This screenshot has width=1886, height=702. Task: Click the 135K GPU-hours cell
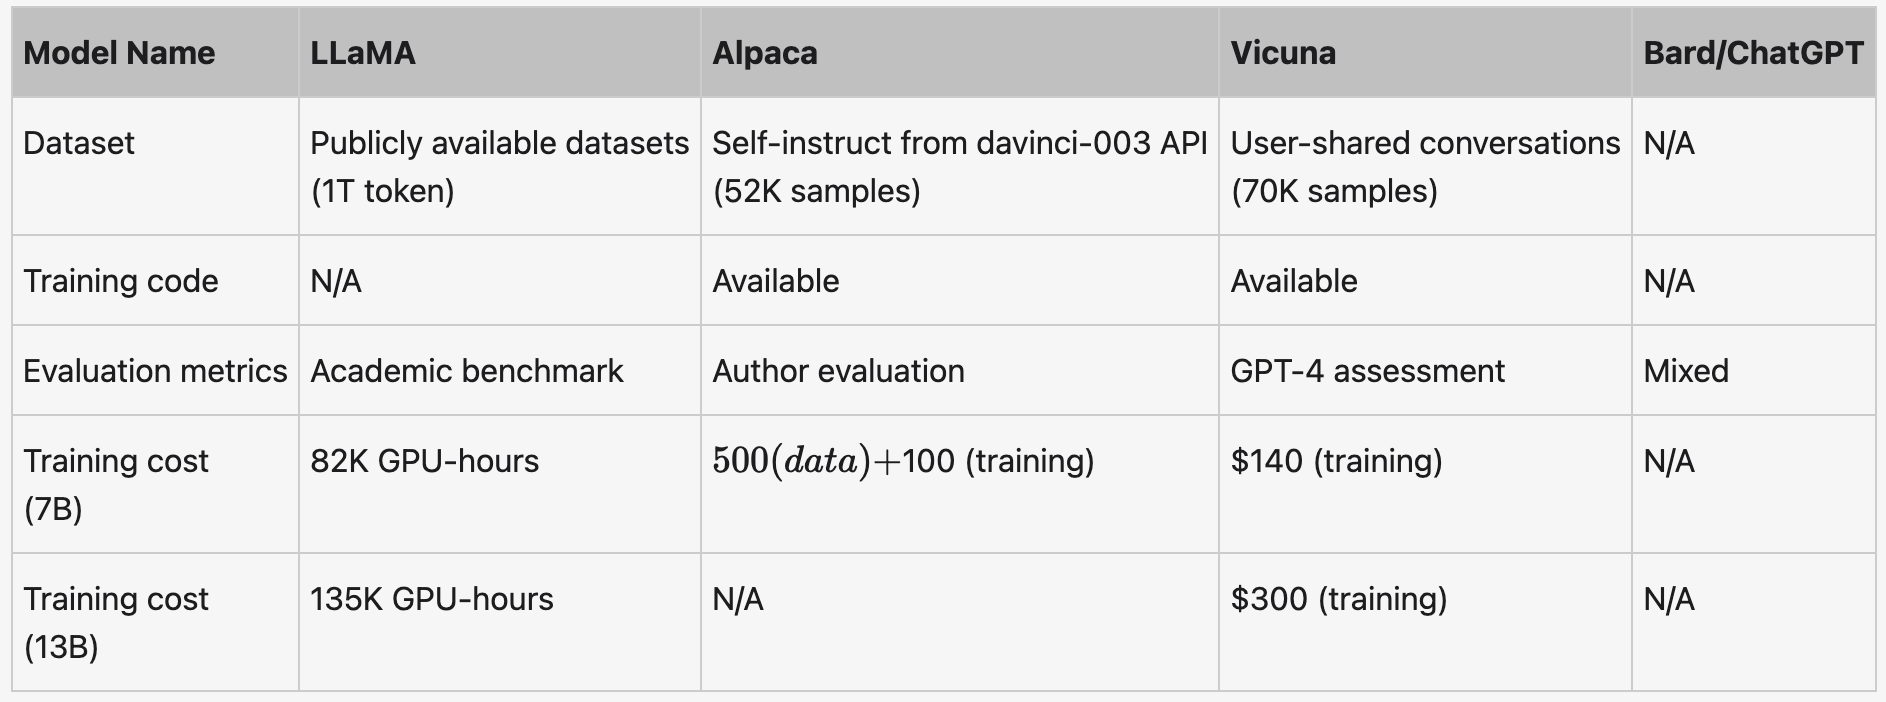click(500, 622)
